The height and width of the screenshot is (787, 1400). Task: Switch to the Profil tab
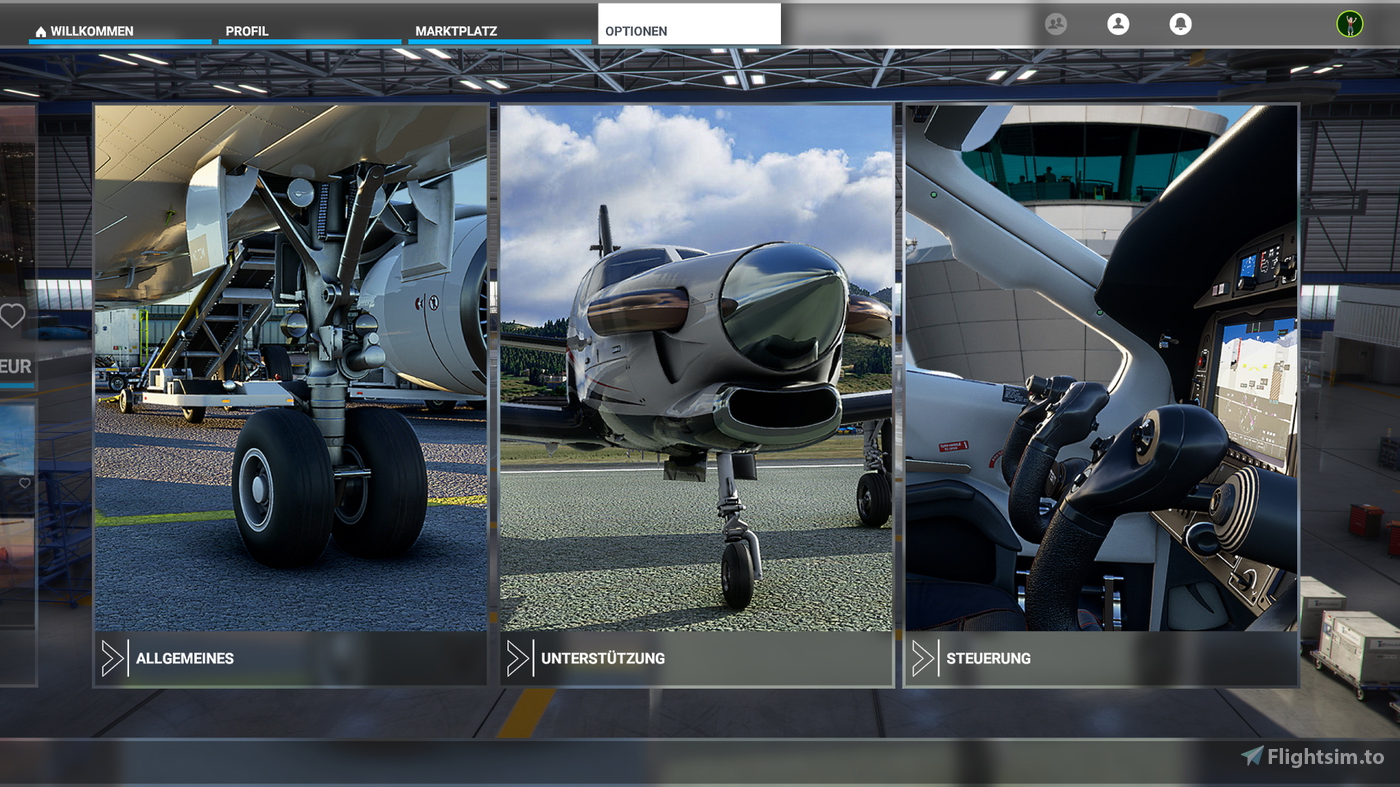248,30
